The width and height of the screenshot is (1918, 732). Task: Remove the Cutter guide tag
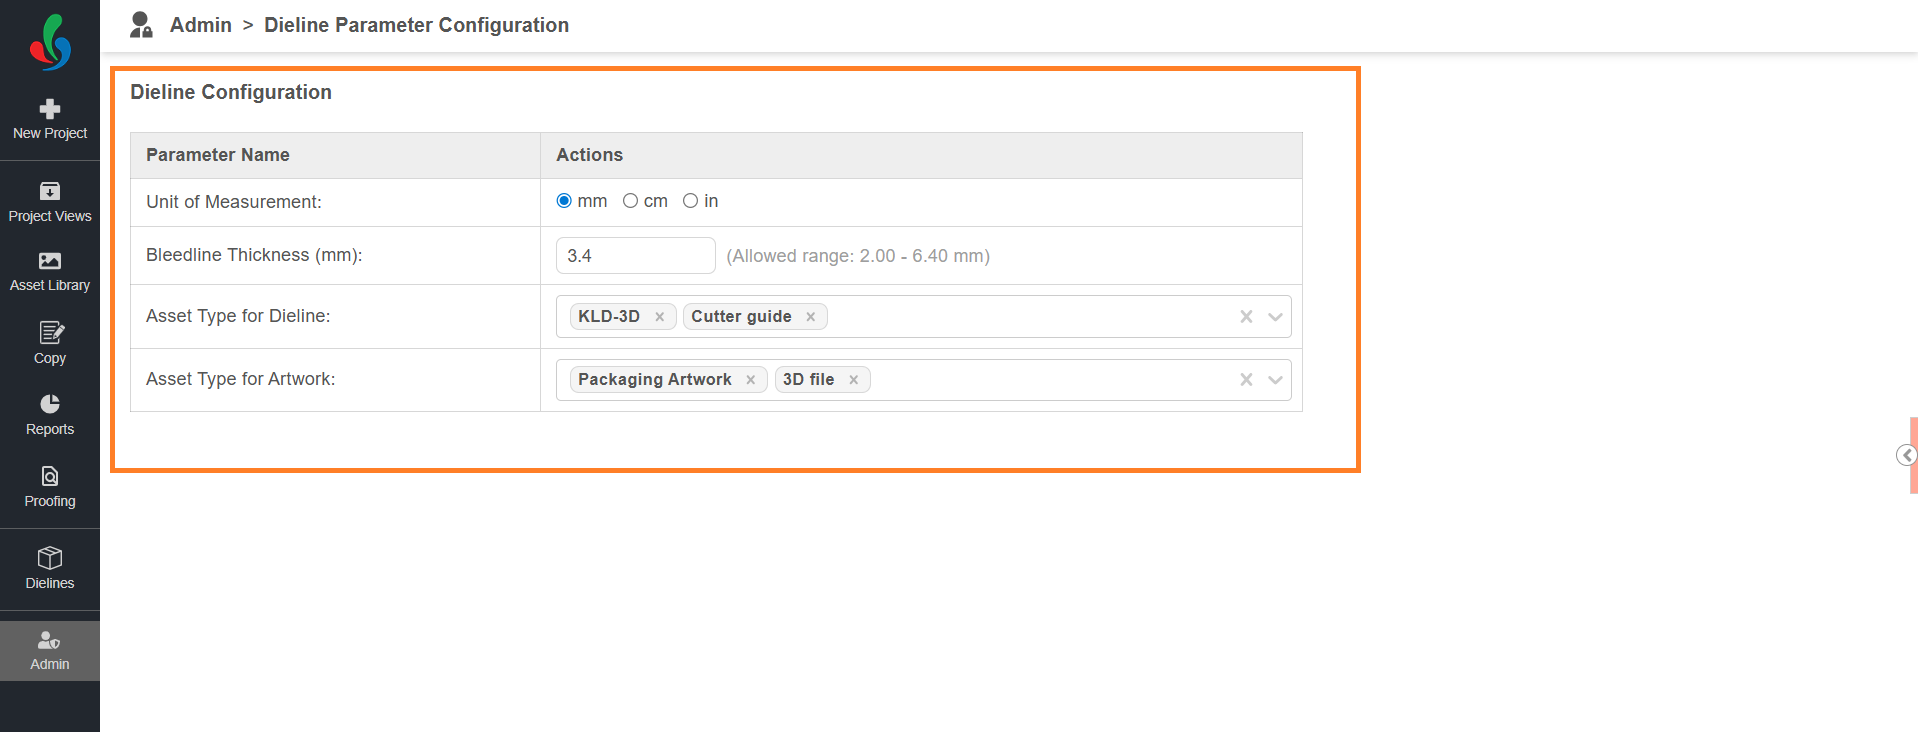coord(811,317)
